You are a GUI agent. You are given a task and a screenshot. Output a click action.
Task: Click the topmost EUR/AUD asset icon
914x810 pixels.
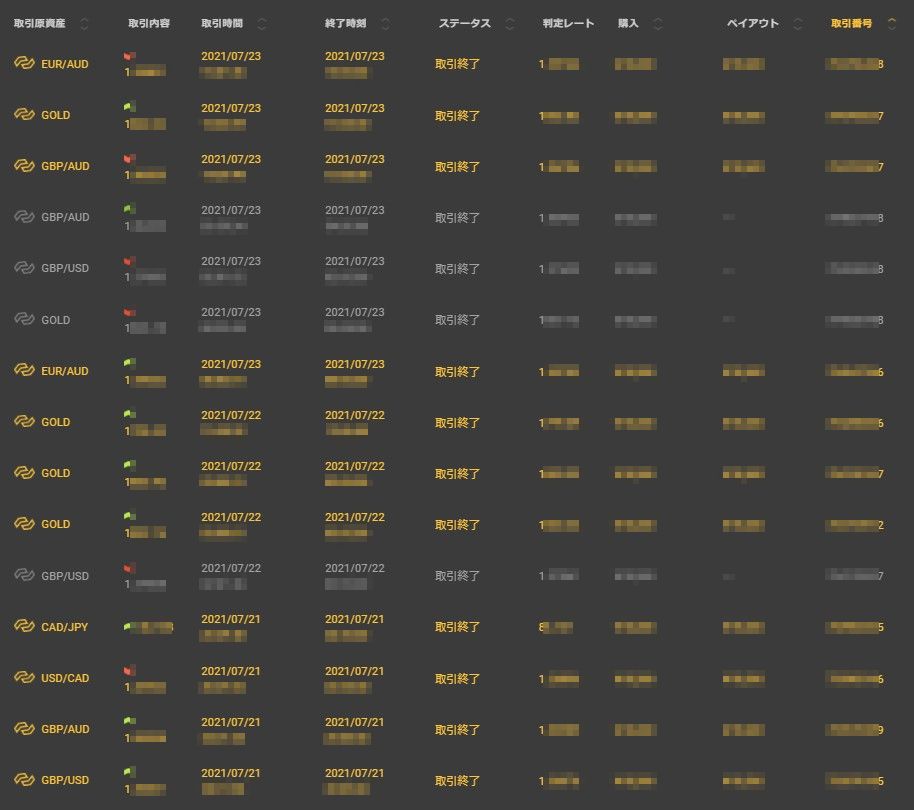24,64
